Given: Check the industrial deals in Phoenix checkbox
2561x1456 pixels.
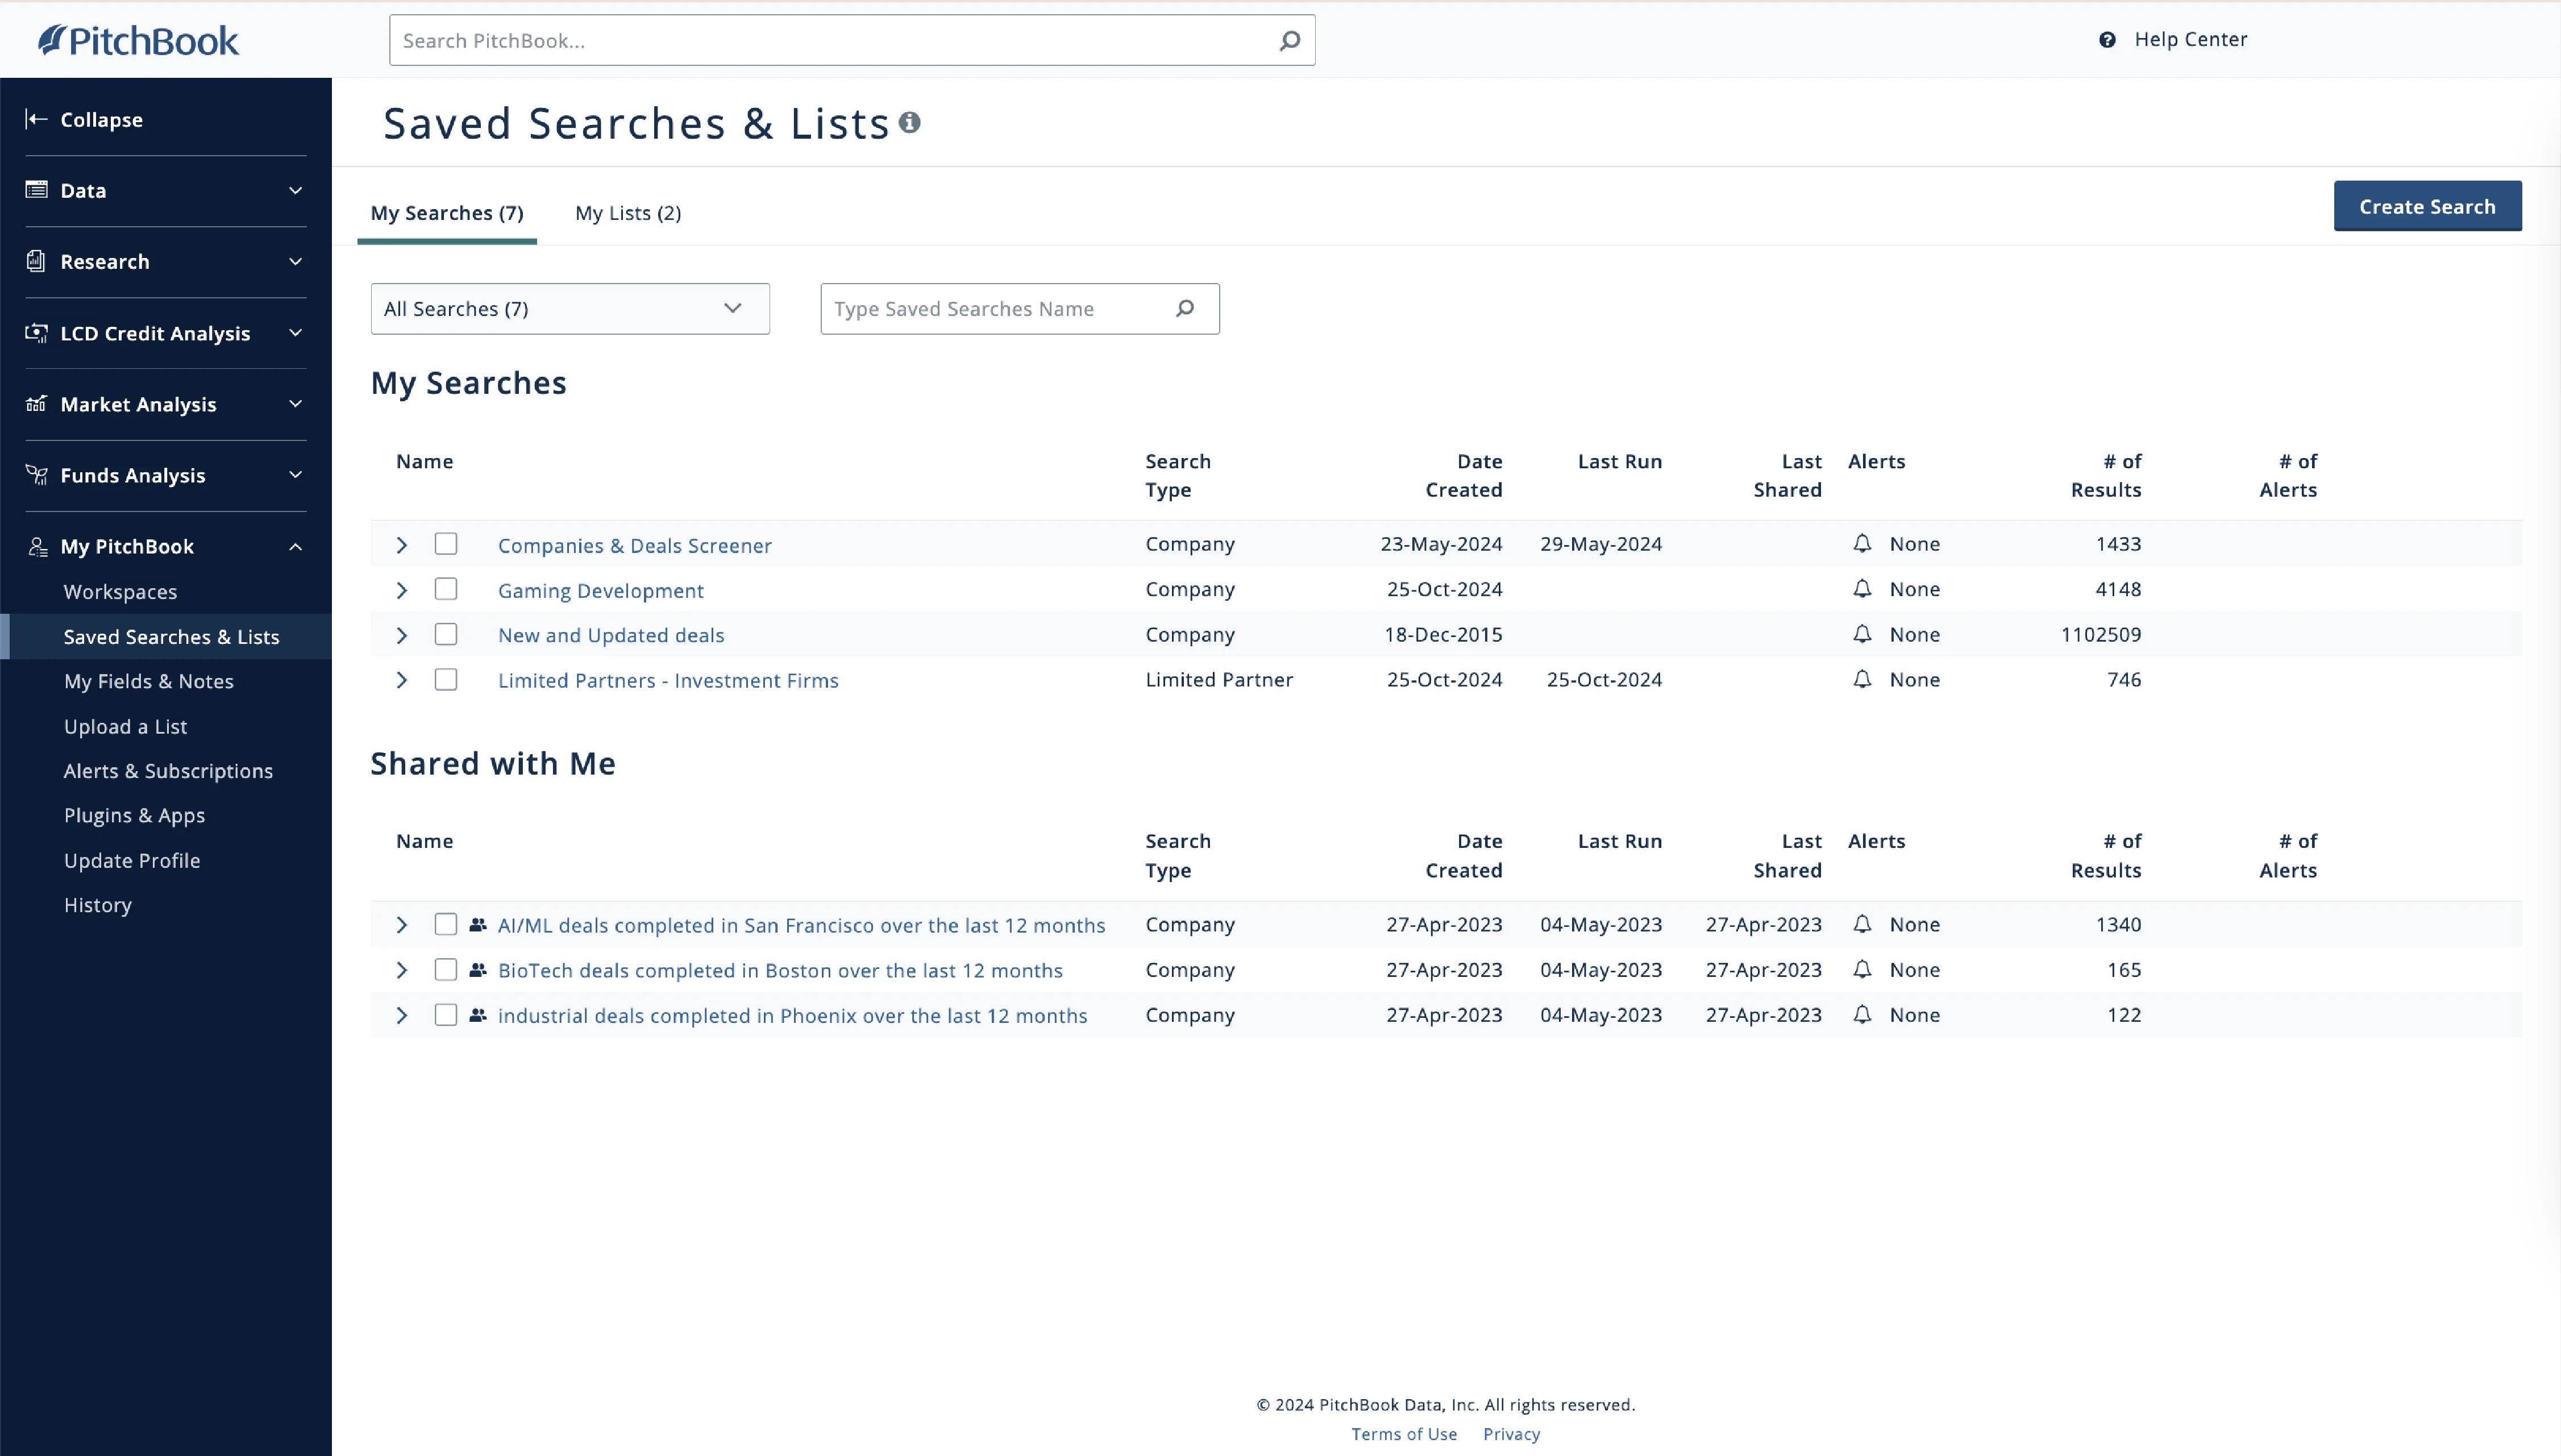Looking at the screenshot, I should [x=446, y=1014].
